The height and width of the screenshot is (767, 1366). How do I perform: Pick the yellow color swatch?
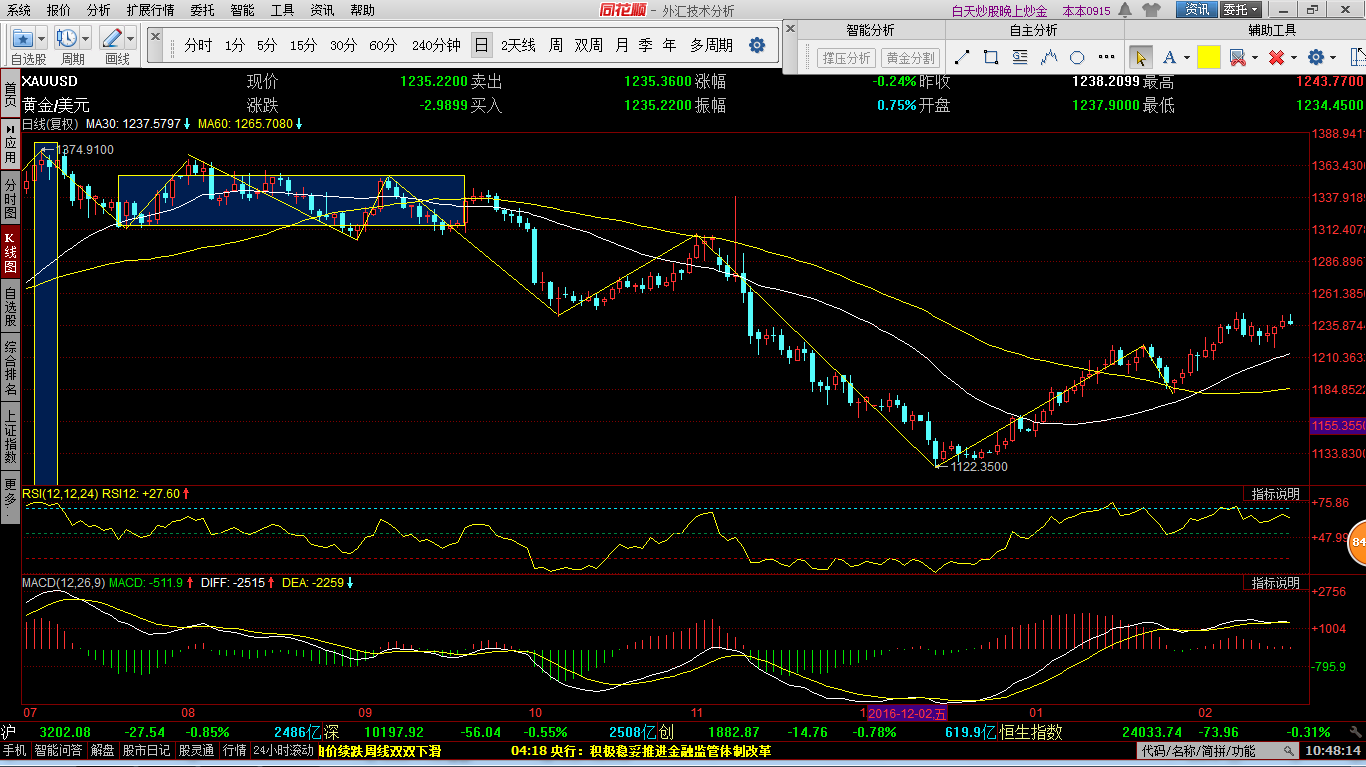[1208, 57]
